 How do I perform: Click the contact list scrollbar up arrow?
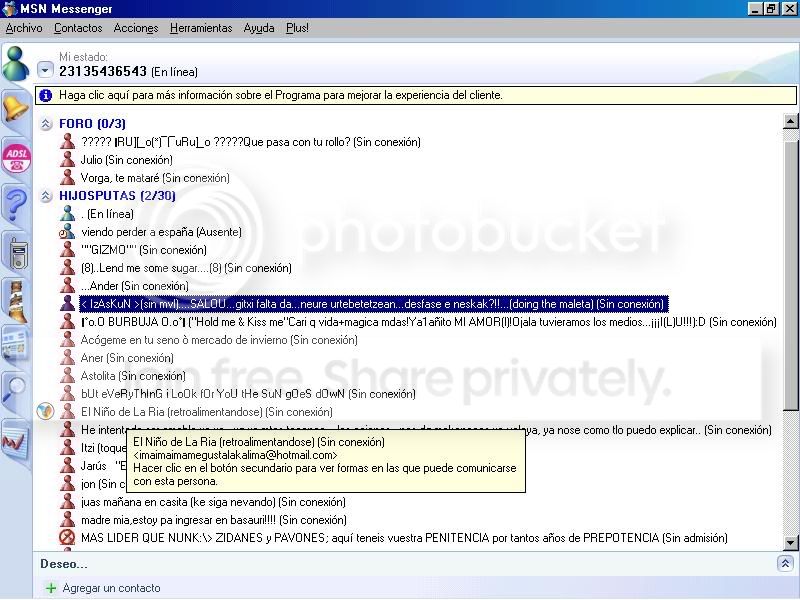point(790,121)
